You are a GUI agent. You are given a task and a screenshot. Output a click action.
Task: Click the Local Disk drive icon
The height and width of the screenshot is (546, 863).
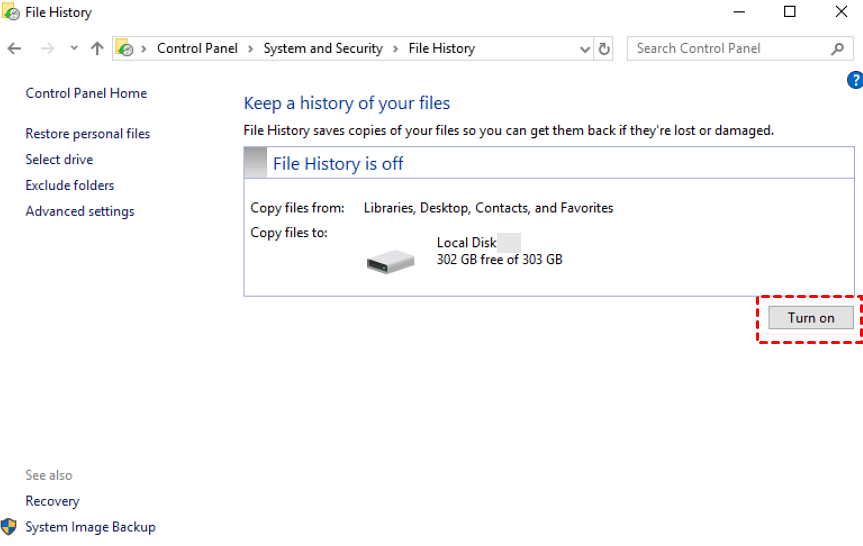coord(390,261)
